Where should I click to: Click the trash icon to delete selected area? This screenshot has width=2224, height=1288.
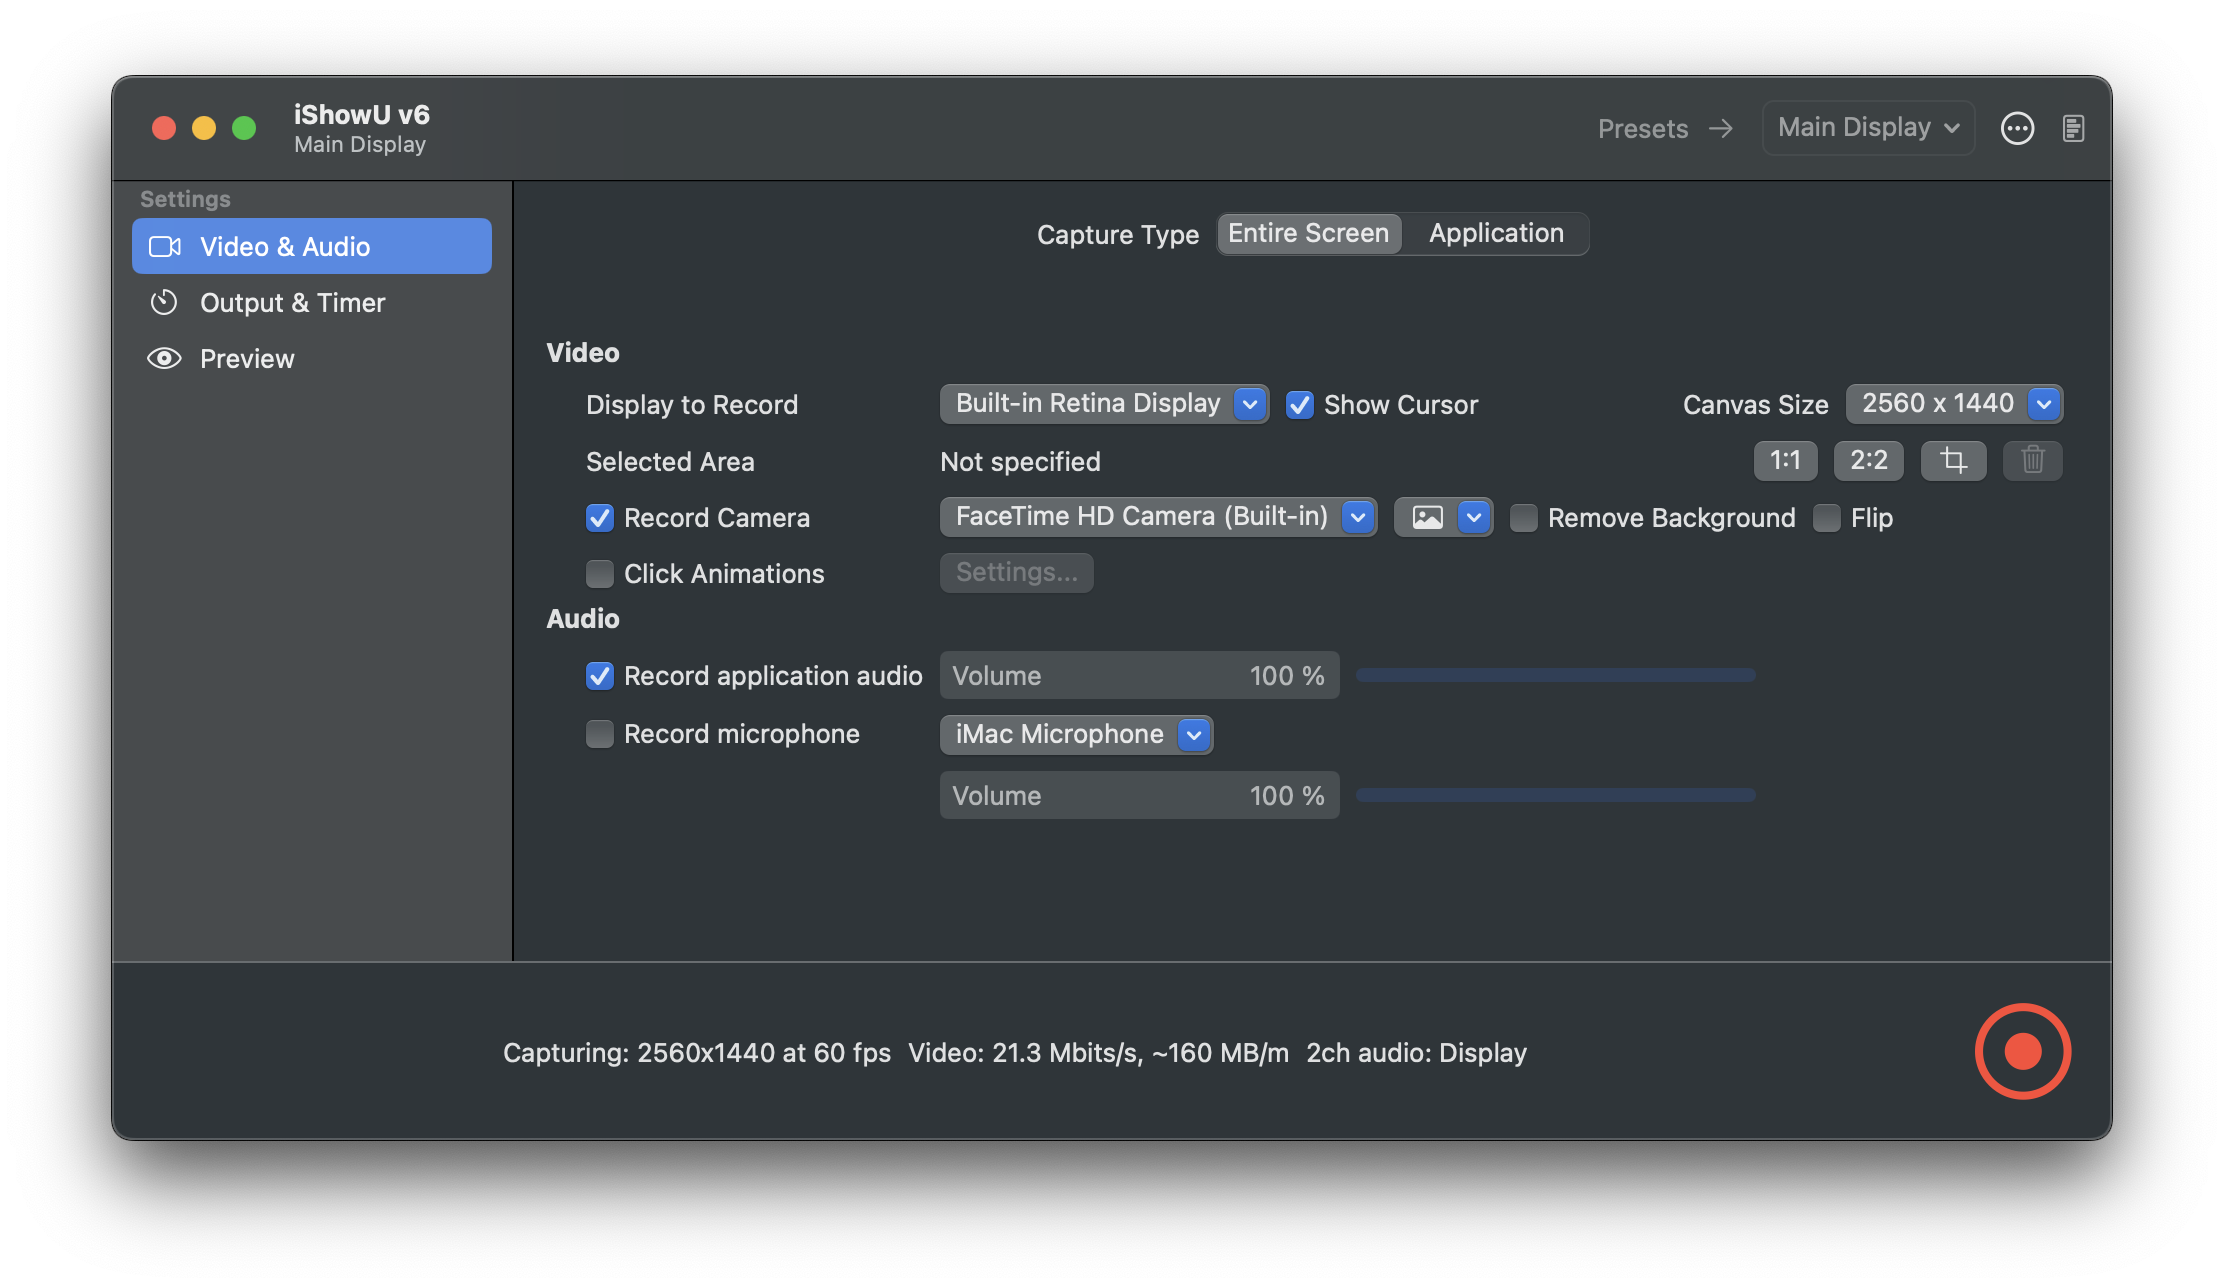[x=2032, y=460]
